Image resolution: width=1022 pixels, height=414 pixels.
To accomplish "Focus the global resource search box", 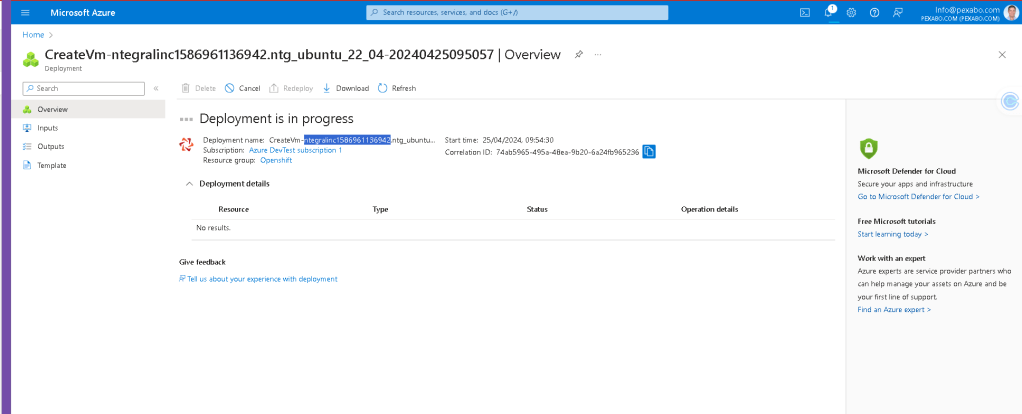I will pyautogui.click(x=517, y=12).
